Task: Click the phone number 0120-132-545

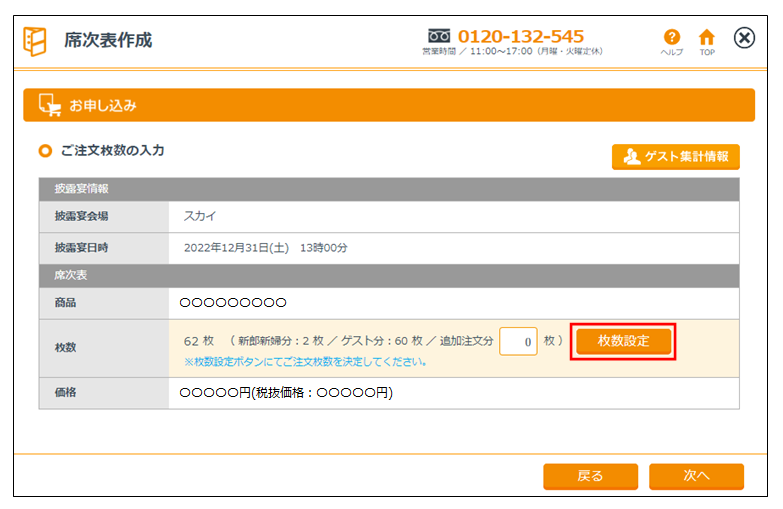Action: click(521, 36)
